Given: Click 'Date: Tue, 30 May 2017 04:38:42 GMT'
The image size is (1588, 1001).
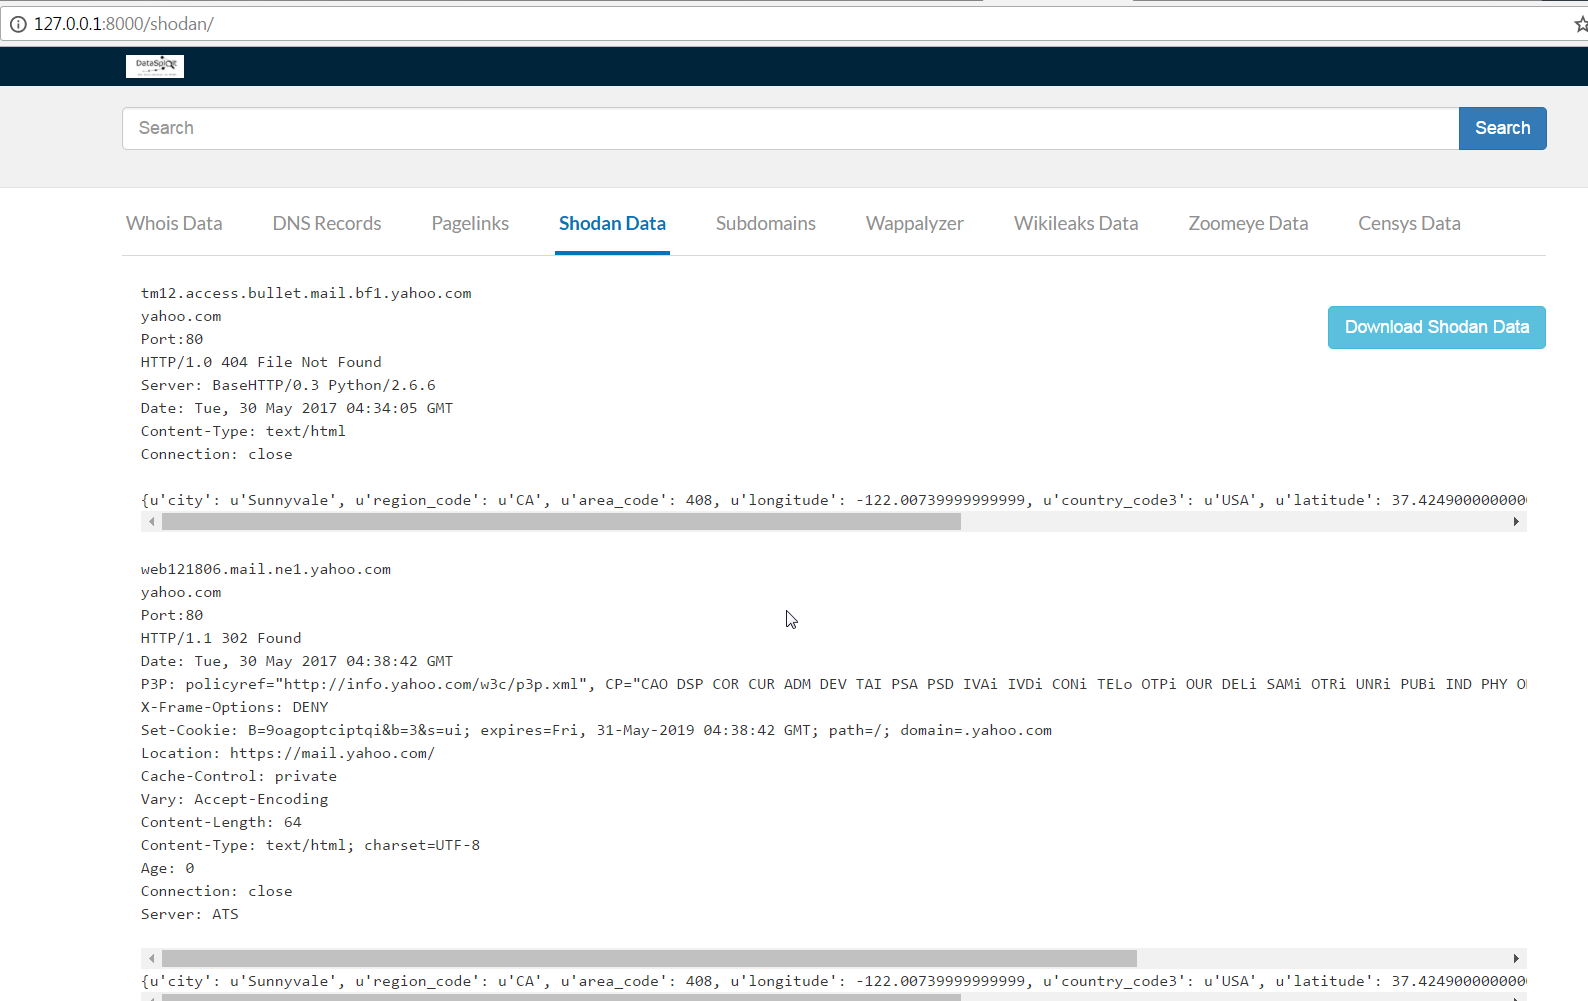Looking at the screenshot, I should [x=297, y=661].
